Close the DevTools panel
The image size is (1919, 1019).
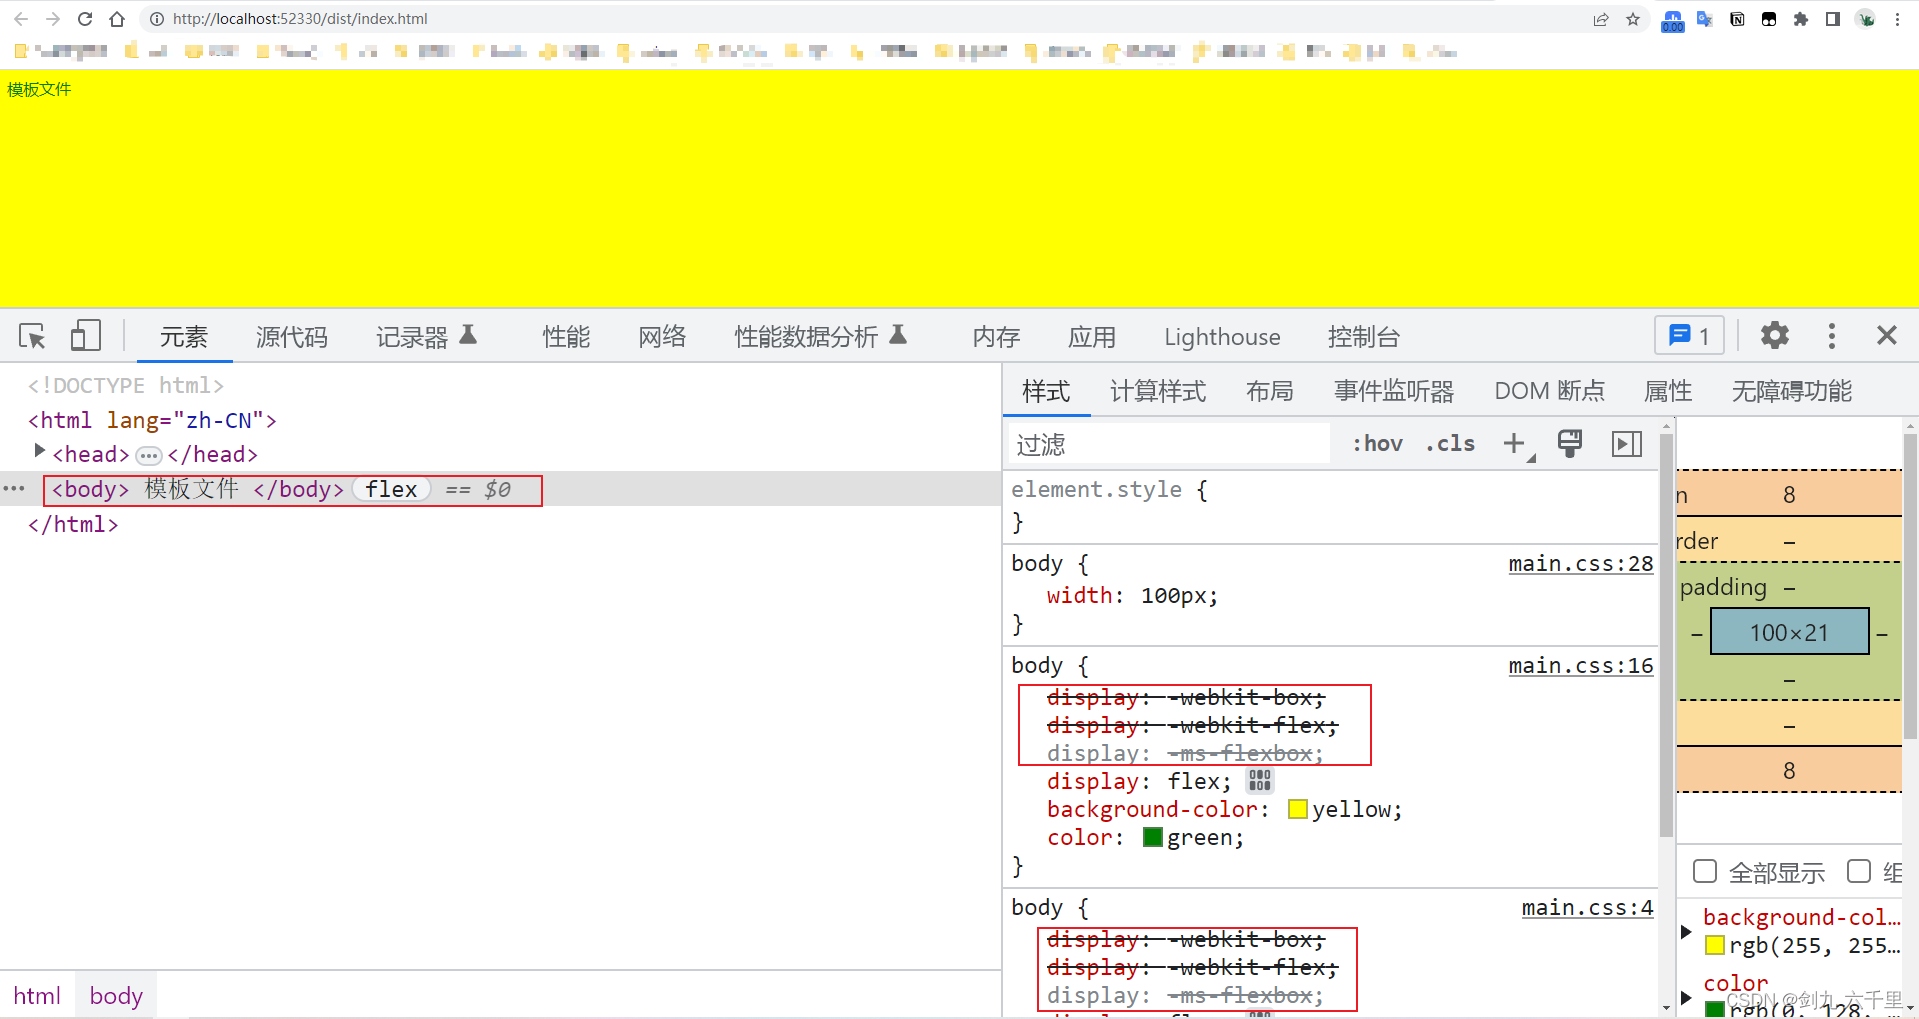[x=1887, y=335]
